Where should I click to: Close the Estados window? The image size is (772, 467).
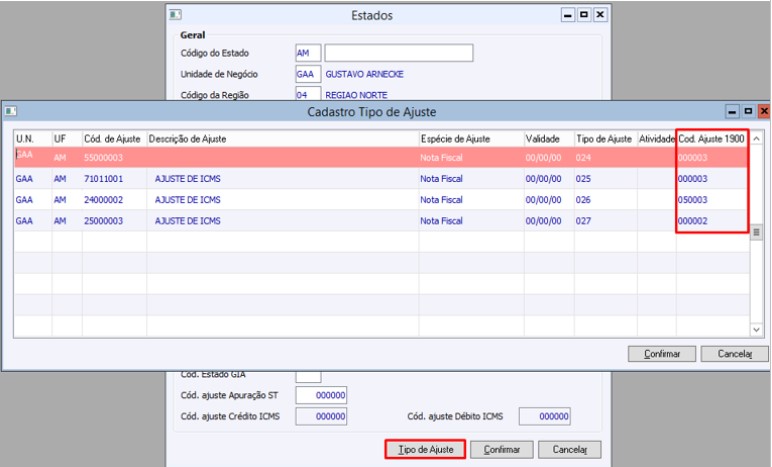click(600, 15)
